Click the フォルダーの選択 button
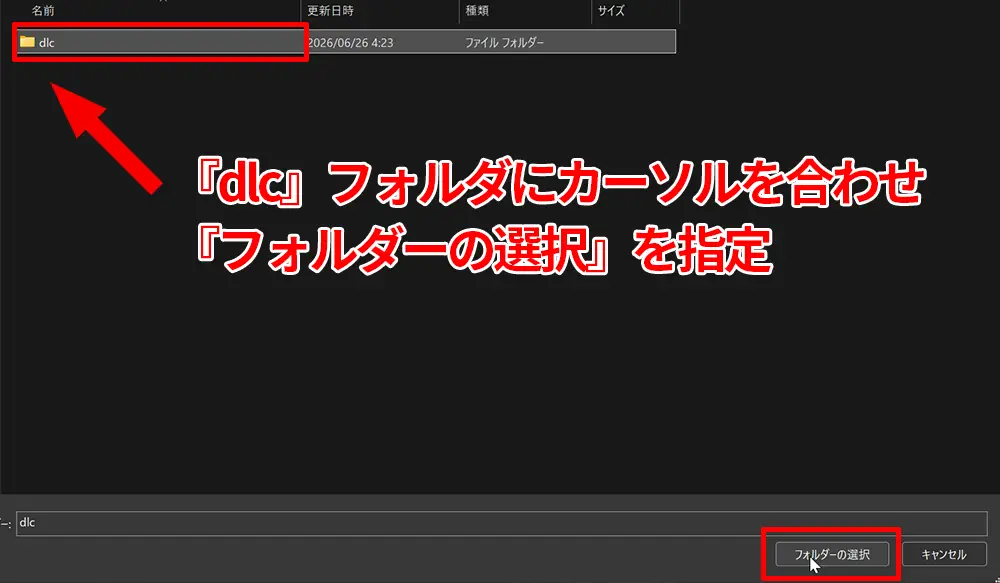 click(x=832, y=554)
